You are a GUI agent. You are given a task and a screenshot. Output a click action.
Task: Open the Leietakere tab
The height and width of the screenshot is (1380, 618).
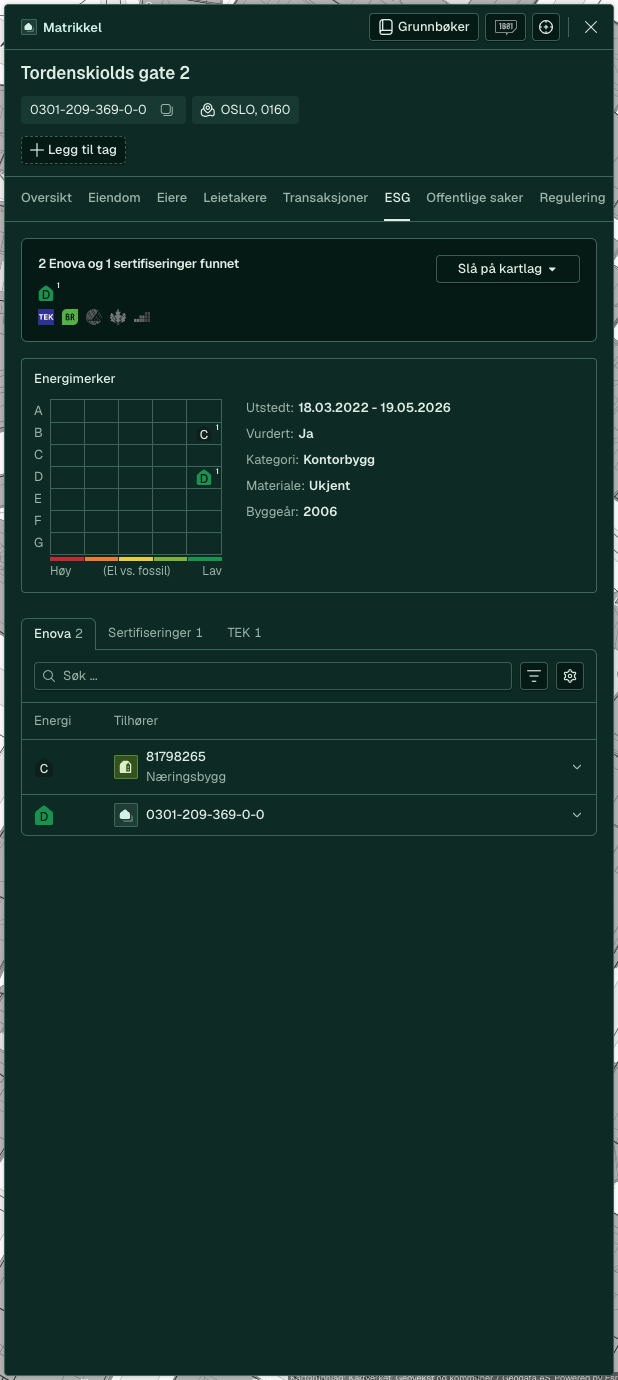(x=235, y=198)
